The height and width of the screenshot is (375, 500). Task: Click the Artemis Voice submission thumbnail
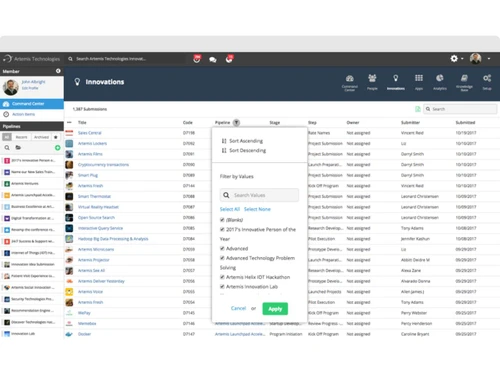click(x=69, y=292)
